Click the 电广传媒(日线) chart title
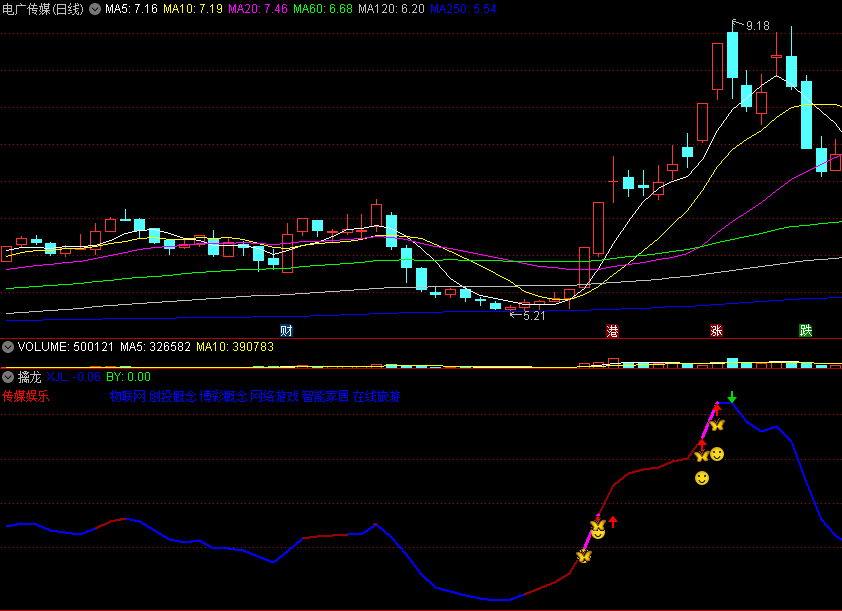 coord(43,9)
